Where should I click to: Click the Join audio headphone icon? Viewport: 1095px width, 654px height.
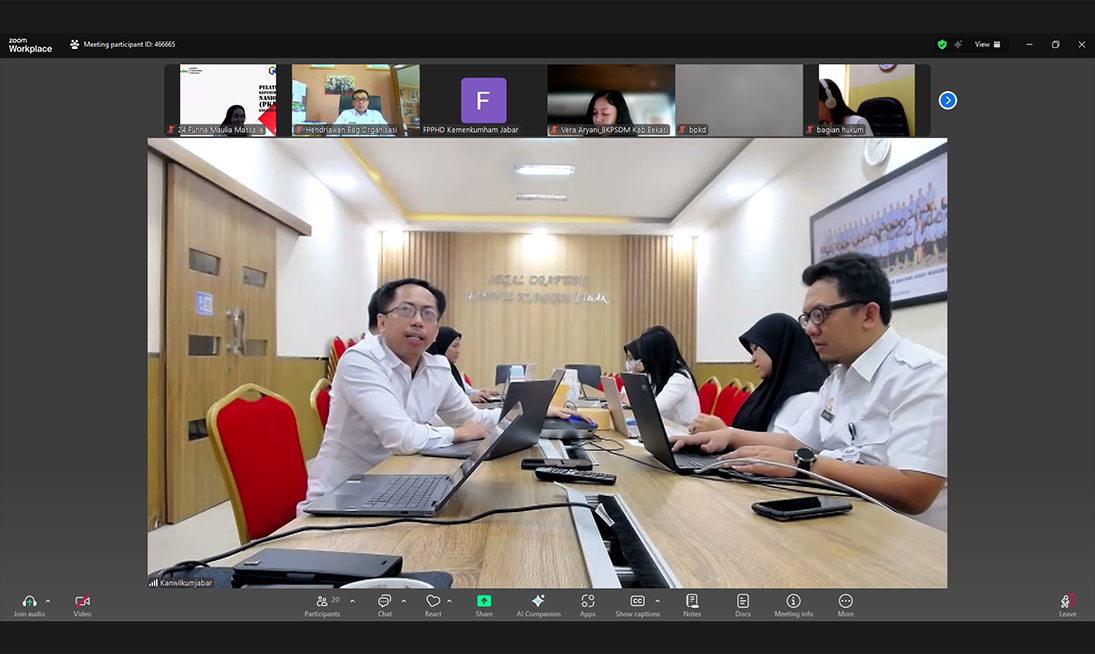pos(29,602)
